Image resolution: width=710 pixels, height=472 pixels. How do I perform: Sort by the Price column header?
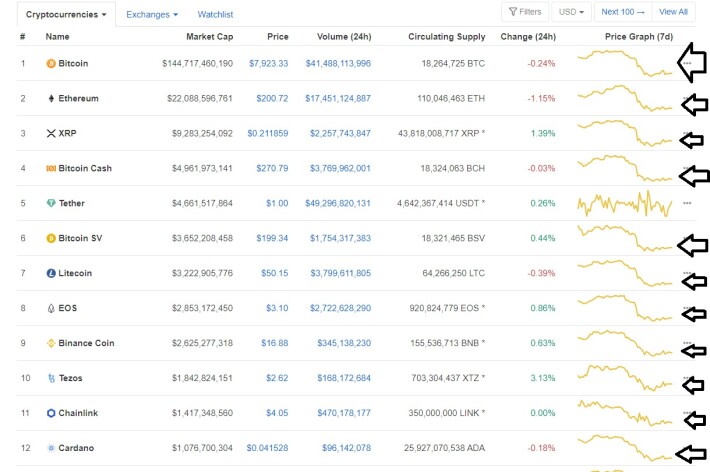278,37
